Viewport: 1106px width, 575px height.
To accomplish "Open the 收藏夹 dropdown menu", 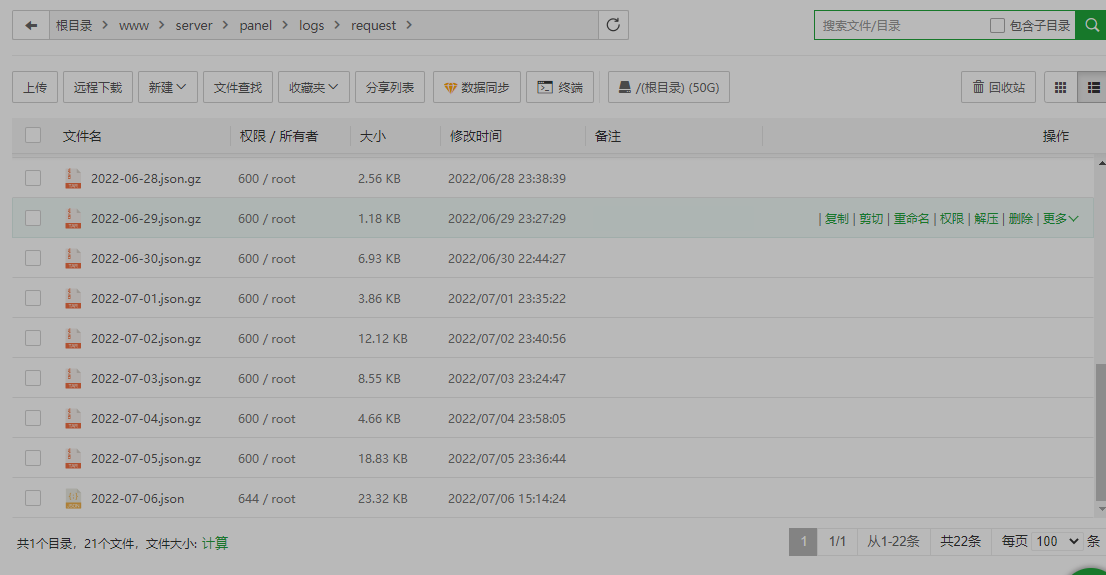I will click(x=313, y=87).
